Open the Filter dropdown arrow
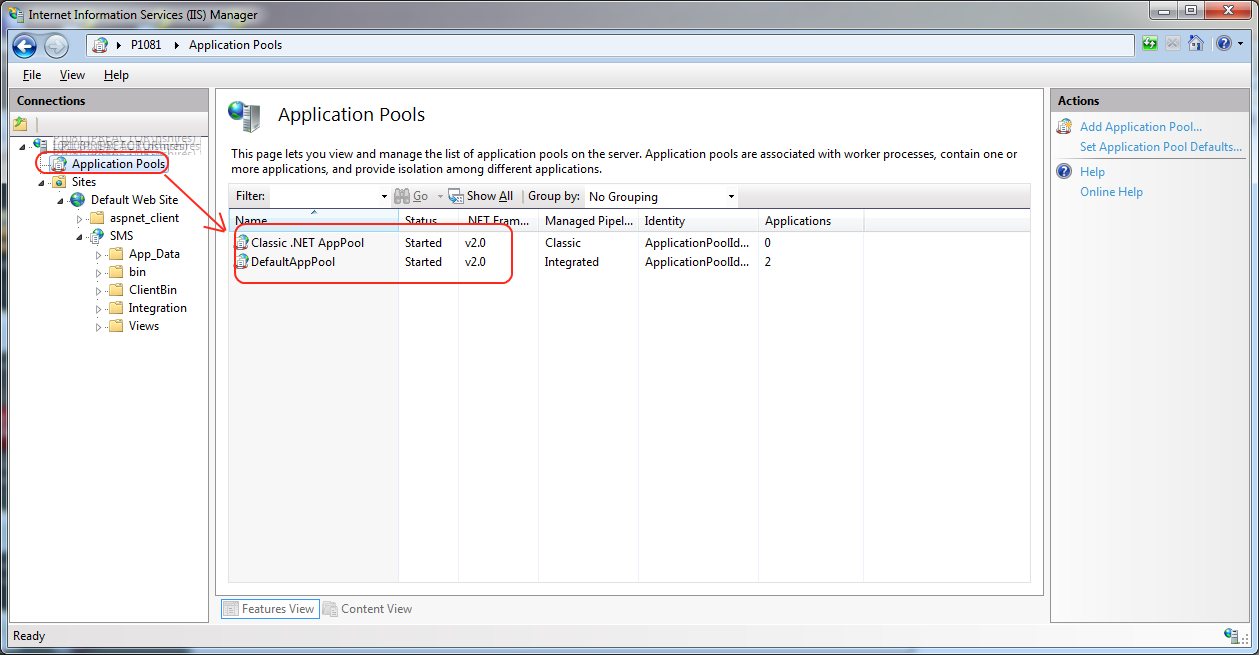 click(384, 197)
